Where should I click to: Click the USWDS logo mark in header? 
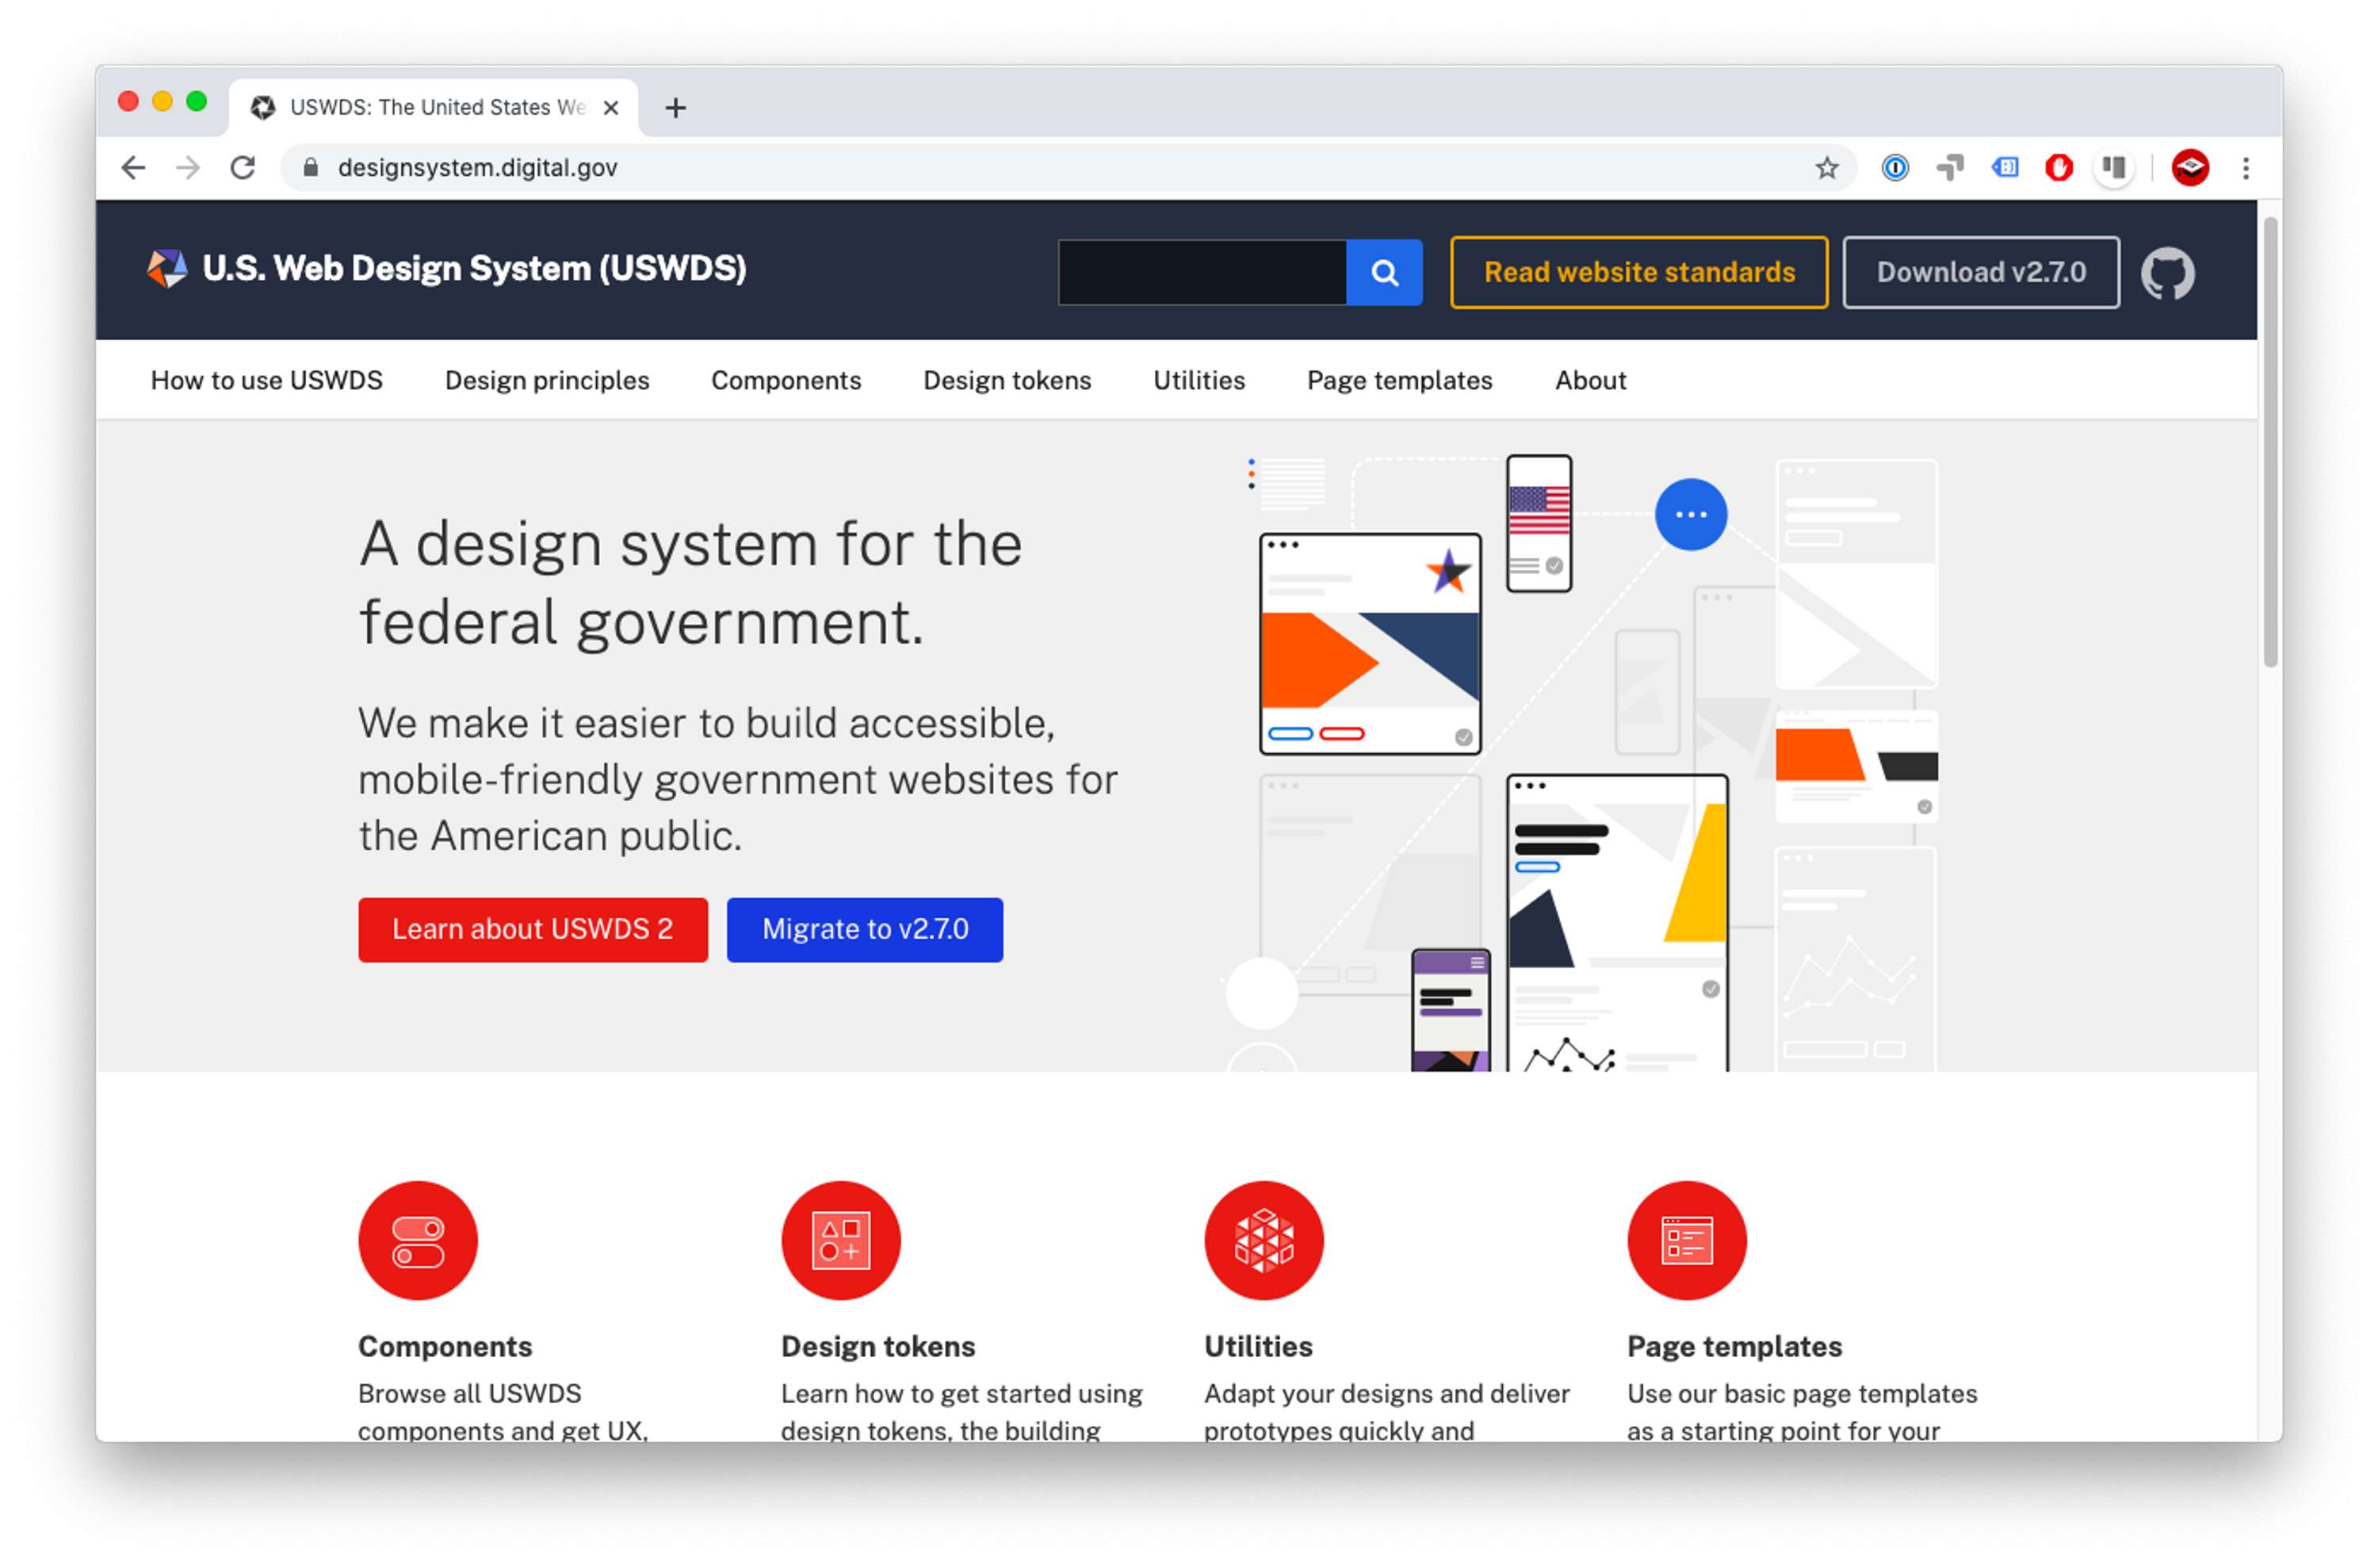(167, 268)
